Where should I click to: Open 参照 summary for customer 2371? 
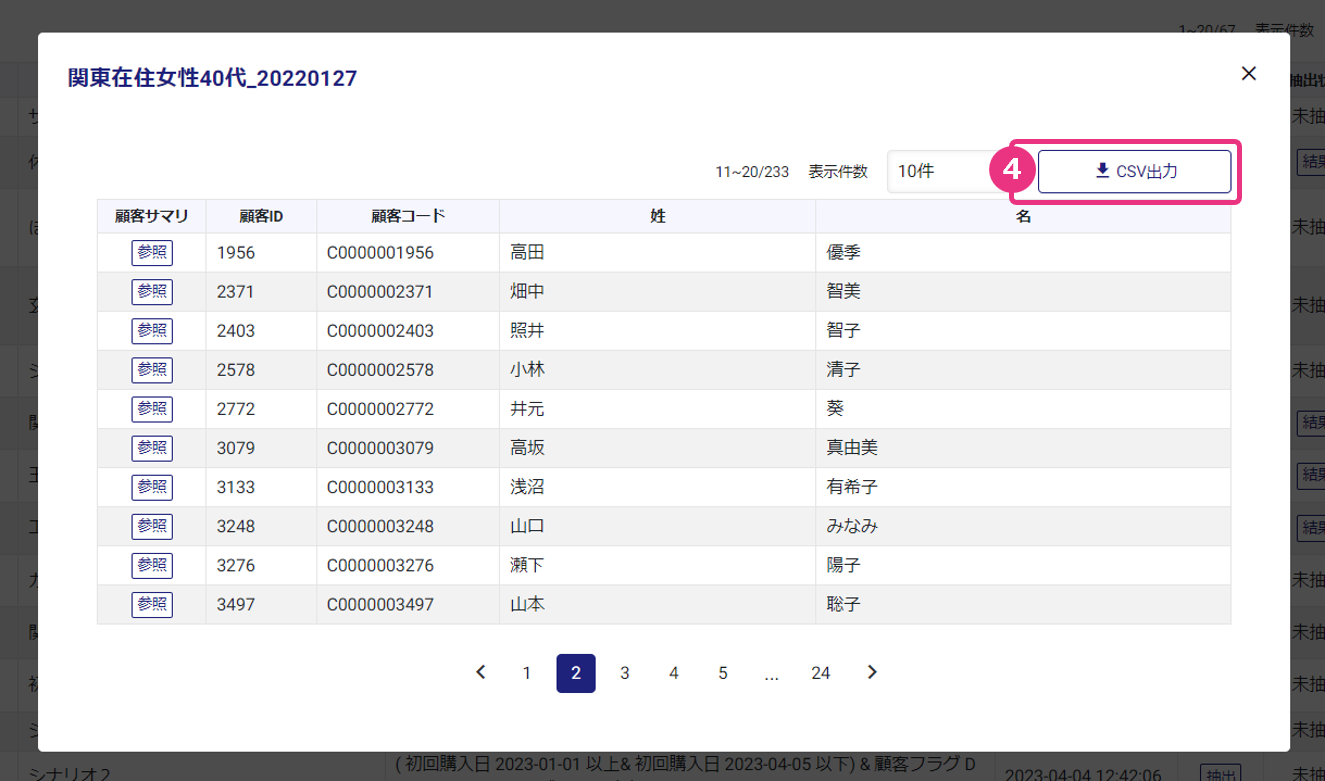tap(152, 292)
